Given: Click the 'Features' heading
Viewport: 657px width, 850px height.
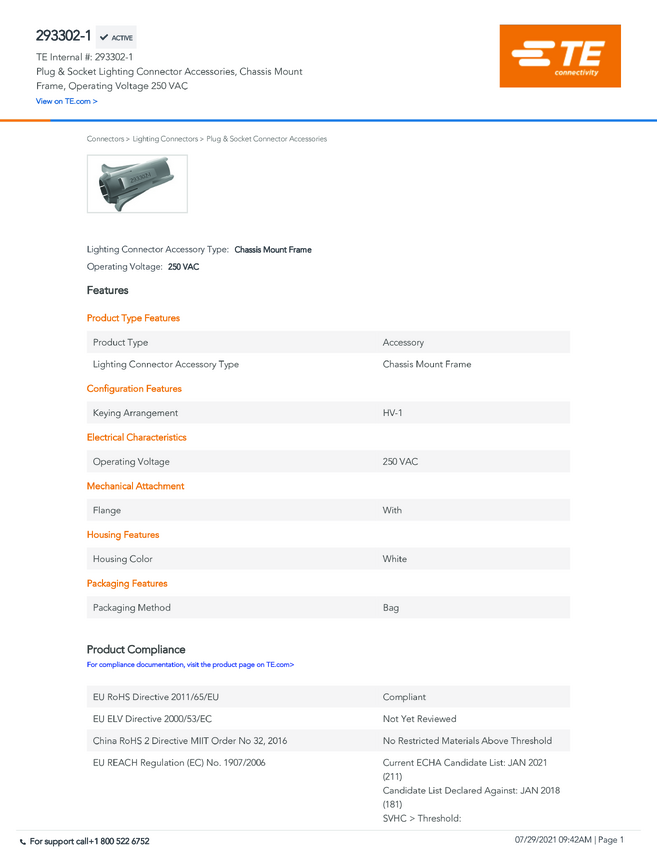Looking at the screenshot, I should [x=107, y=291].
